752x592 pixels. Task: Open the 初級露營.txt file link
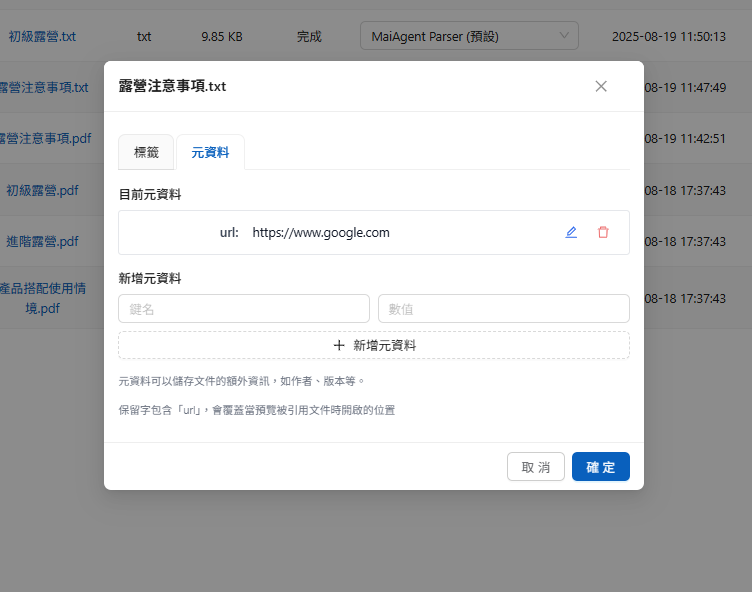[42, 36]
